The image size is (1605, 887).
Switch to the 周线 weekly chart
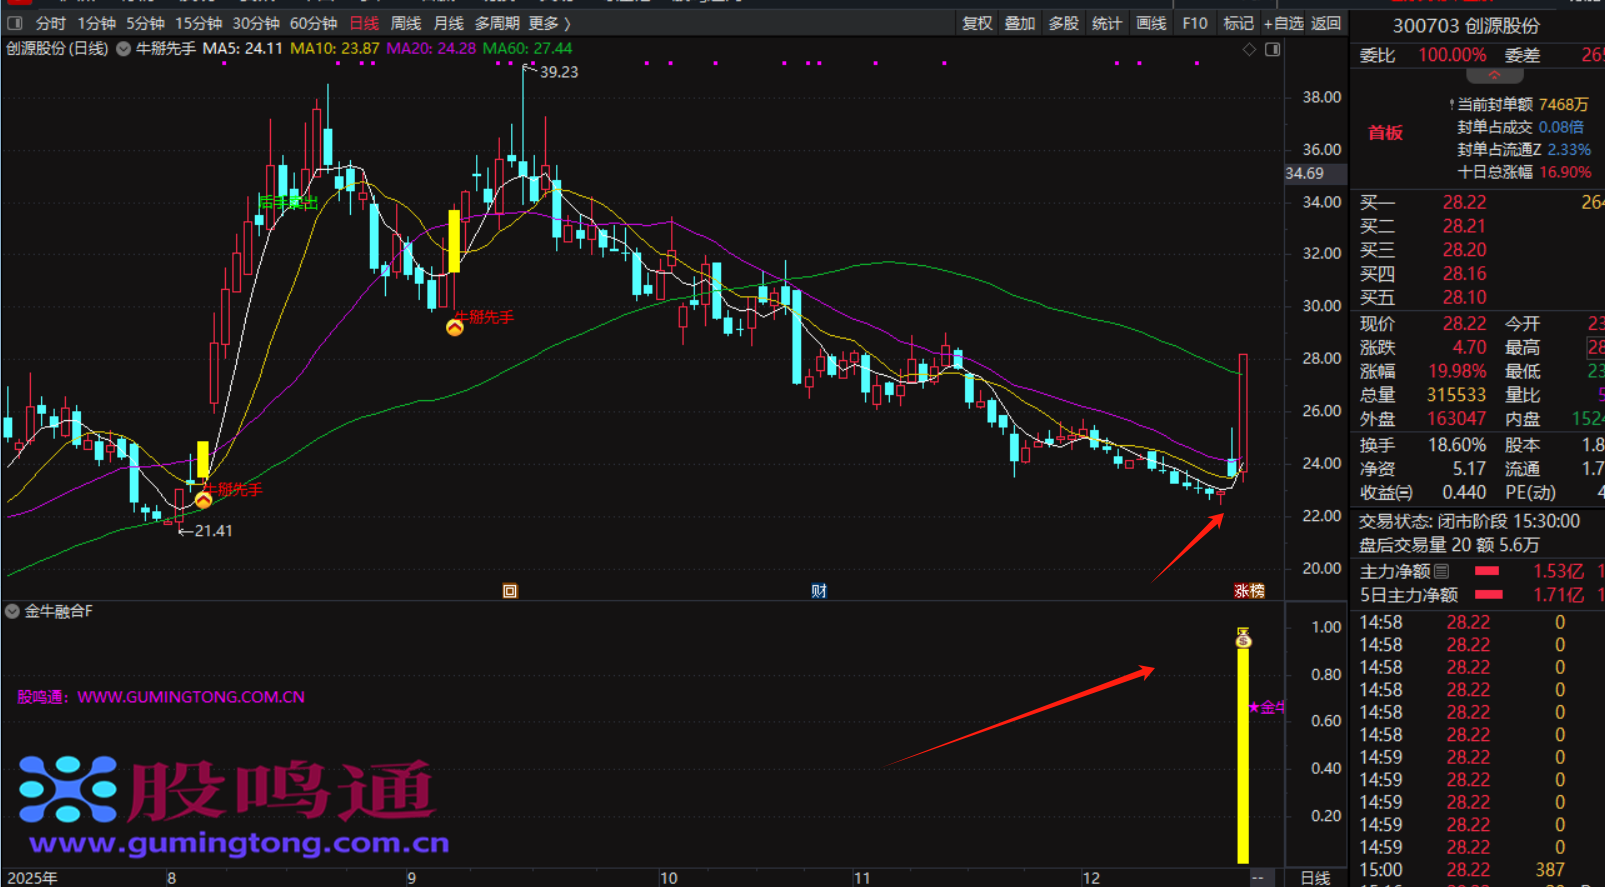[405, 23]
